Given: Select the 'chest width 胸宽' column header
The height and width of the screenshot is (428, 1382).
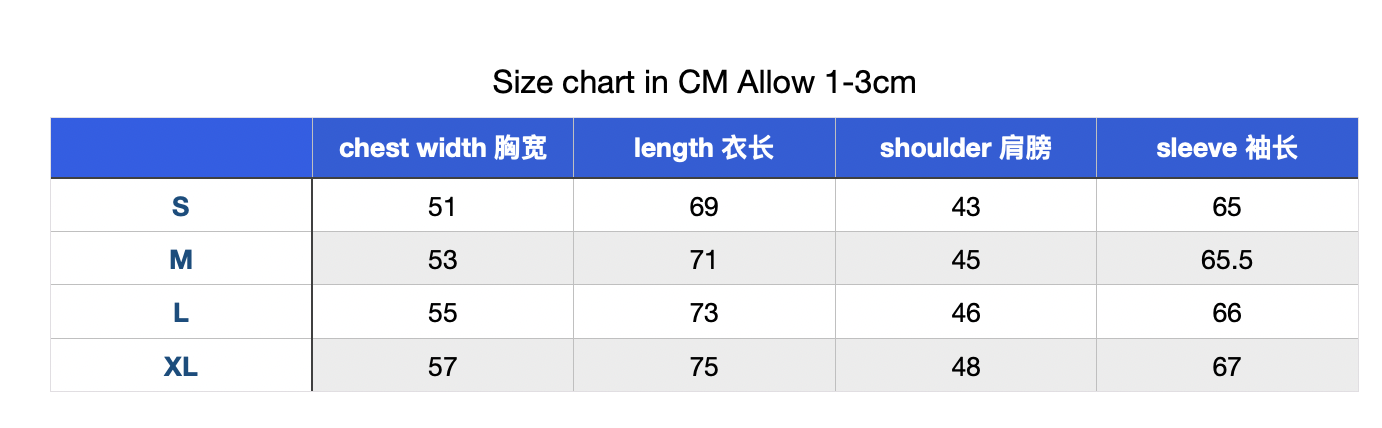Looking at the screenshot, I should [443, 148].
